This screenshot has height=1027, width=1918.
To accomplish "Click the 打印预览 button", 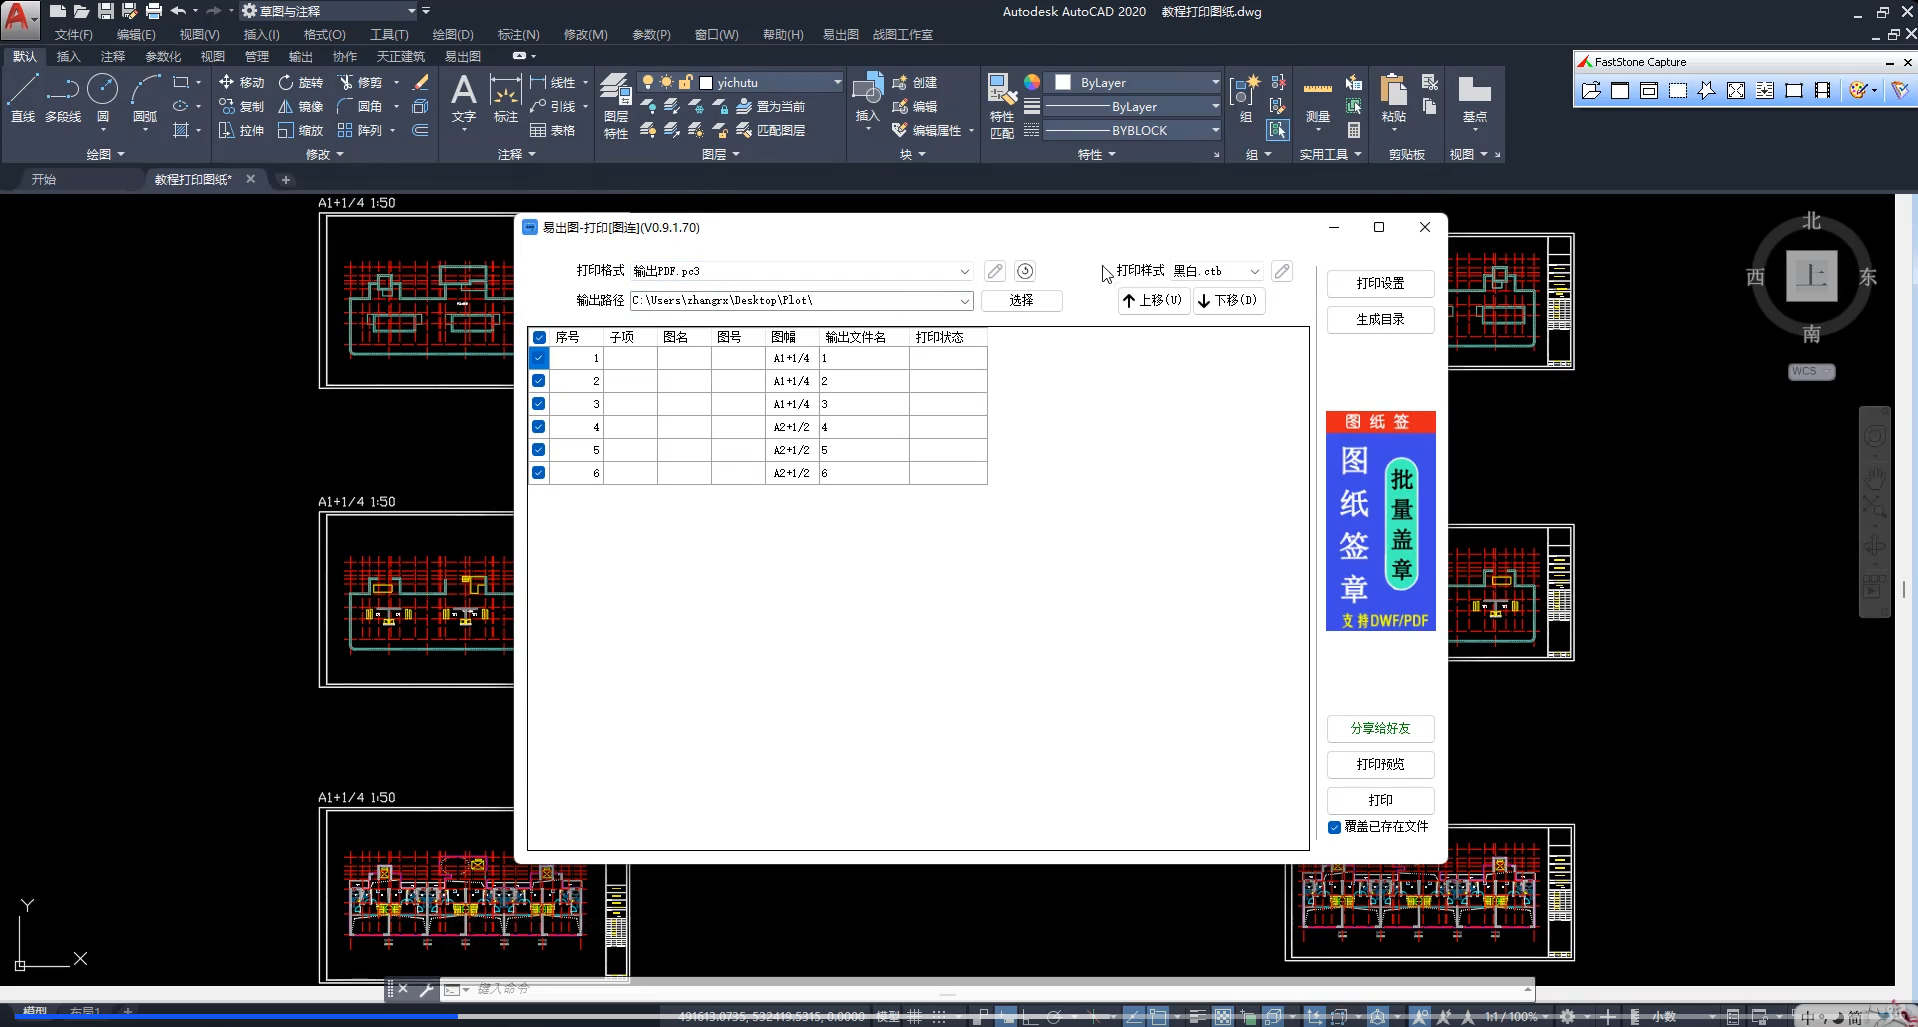I will click(x=1380, y=765).
